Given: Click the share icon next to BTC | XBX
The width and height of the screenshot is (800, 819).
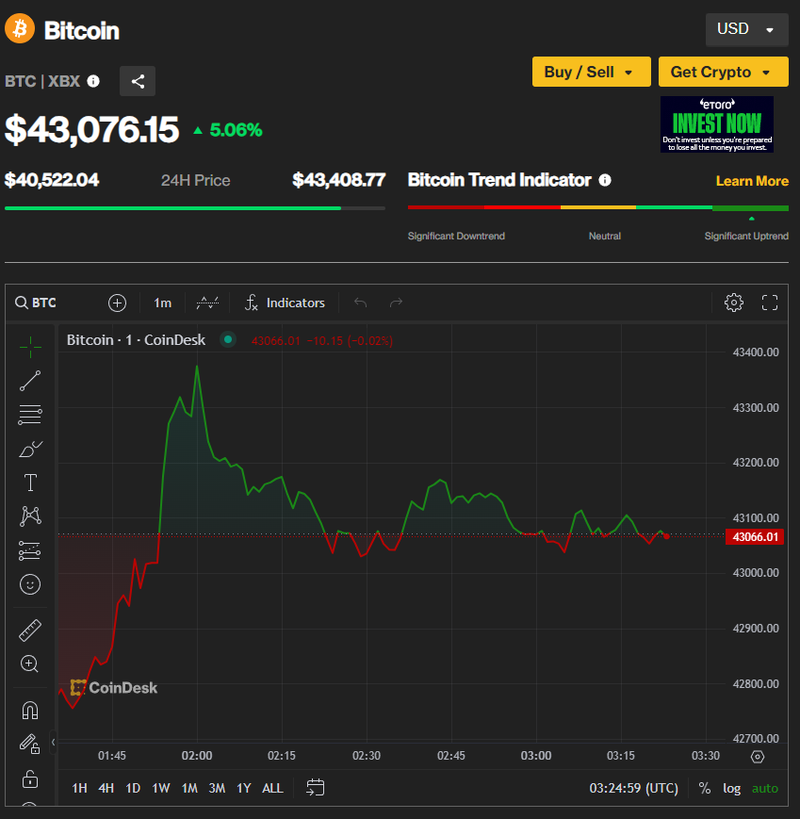Looking at the screenshot, I should click(138, 82).
